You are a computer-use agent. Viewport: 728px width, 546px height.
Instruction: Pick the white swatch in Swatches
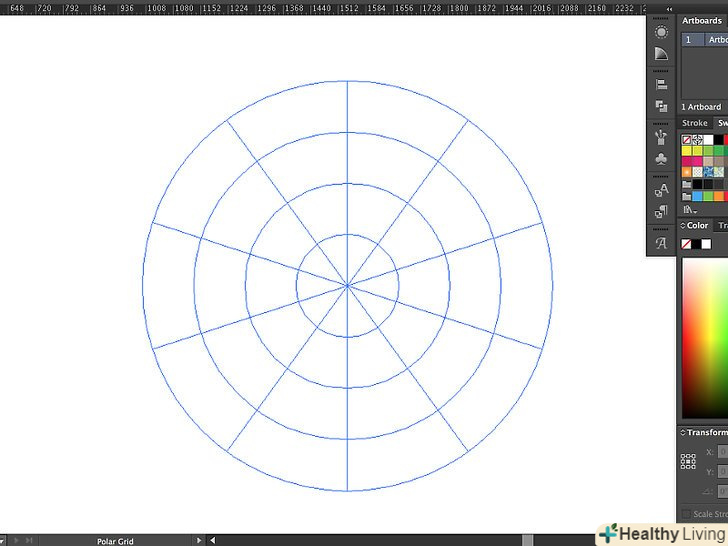tap(708, 140)
